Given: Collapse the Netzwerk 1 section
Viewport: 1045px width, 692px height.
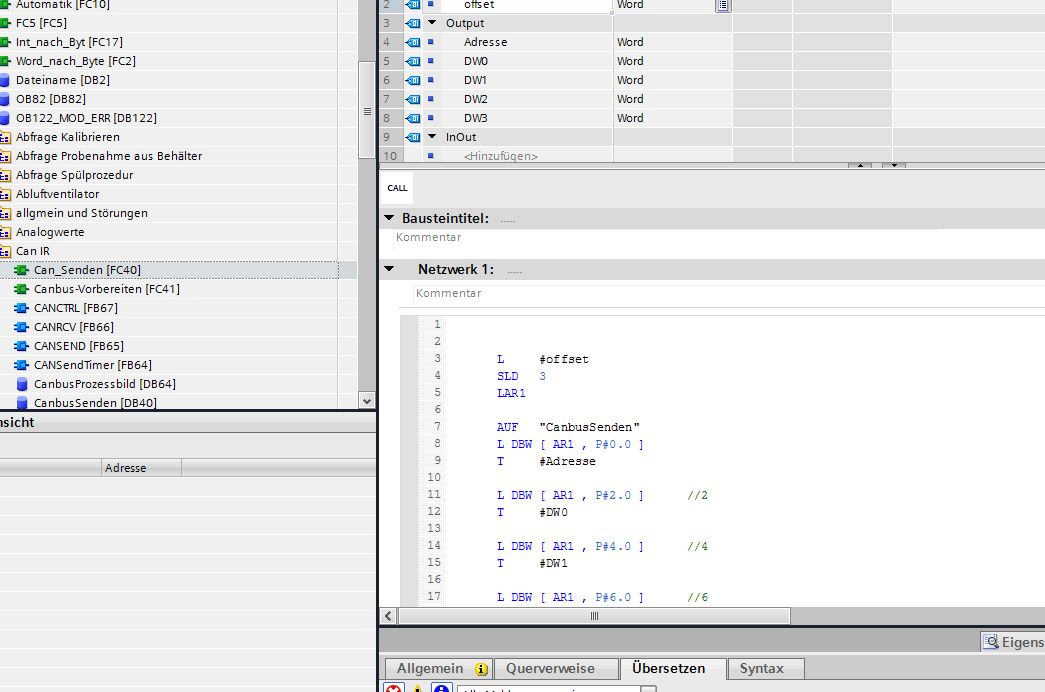Looking at the screenshot, I should tap(390, 270).
